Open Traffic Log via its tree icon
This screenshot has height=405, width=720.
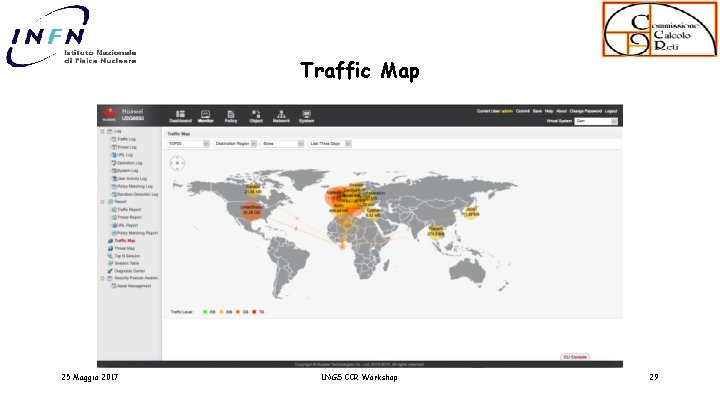[114, 139]
